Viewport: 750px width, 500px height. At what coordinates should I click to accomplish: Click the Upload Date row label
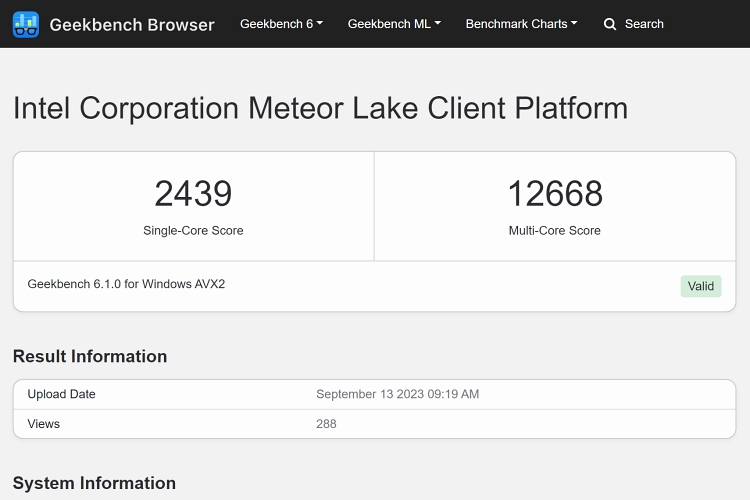pyautogui.click(x=61, y=394)
